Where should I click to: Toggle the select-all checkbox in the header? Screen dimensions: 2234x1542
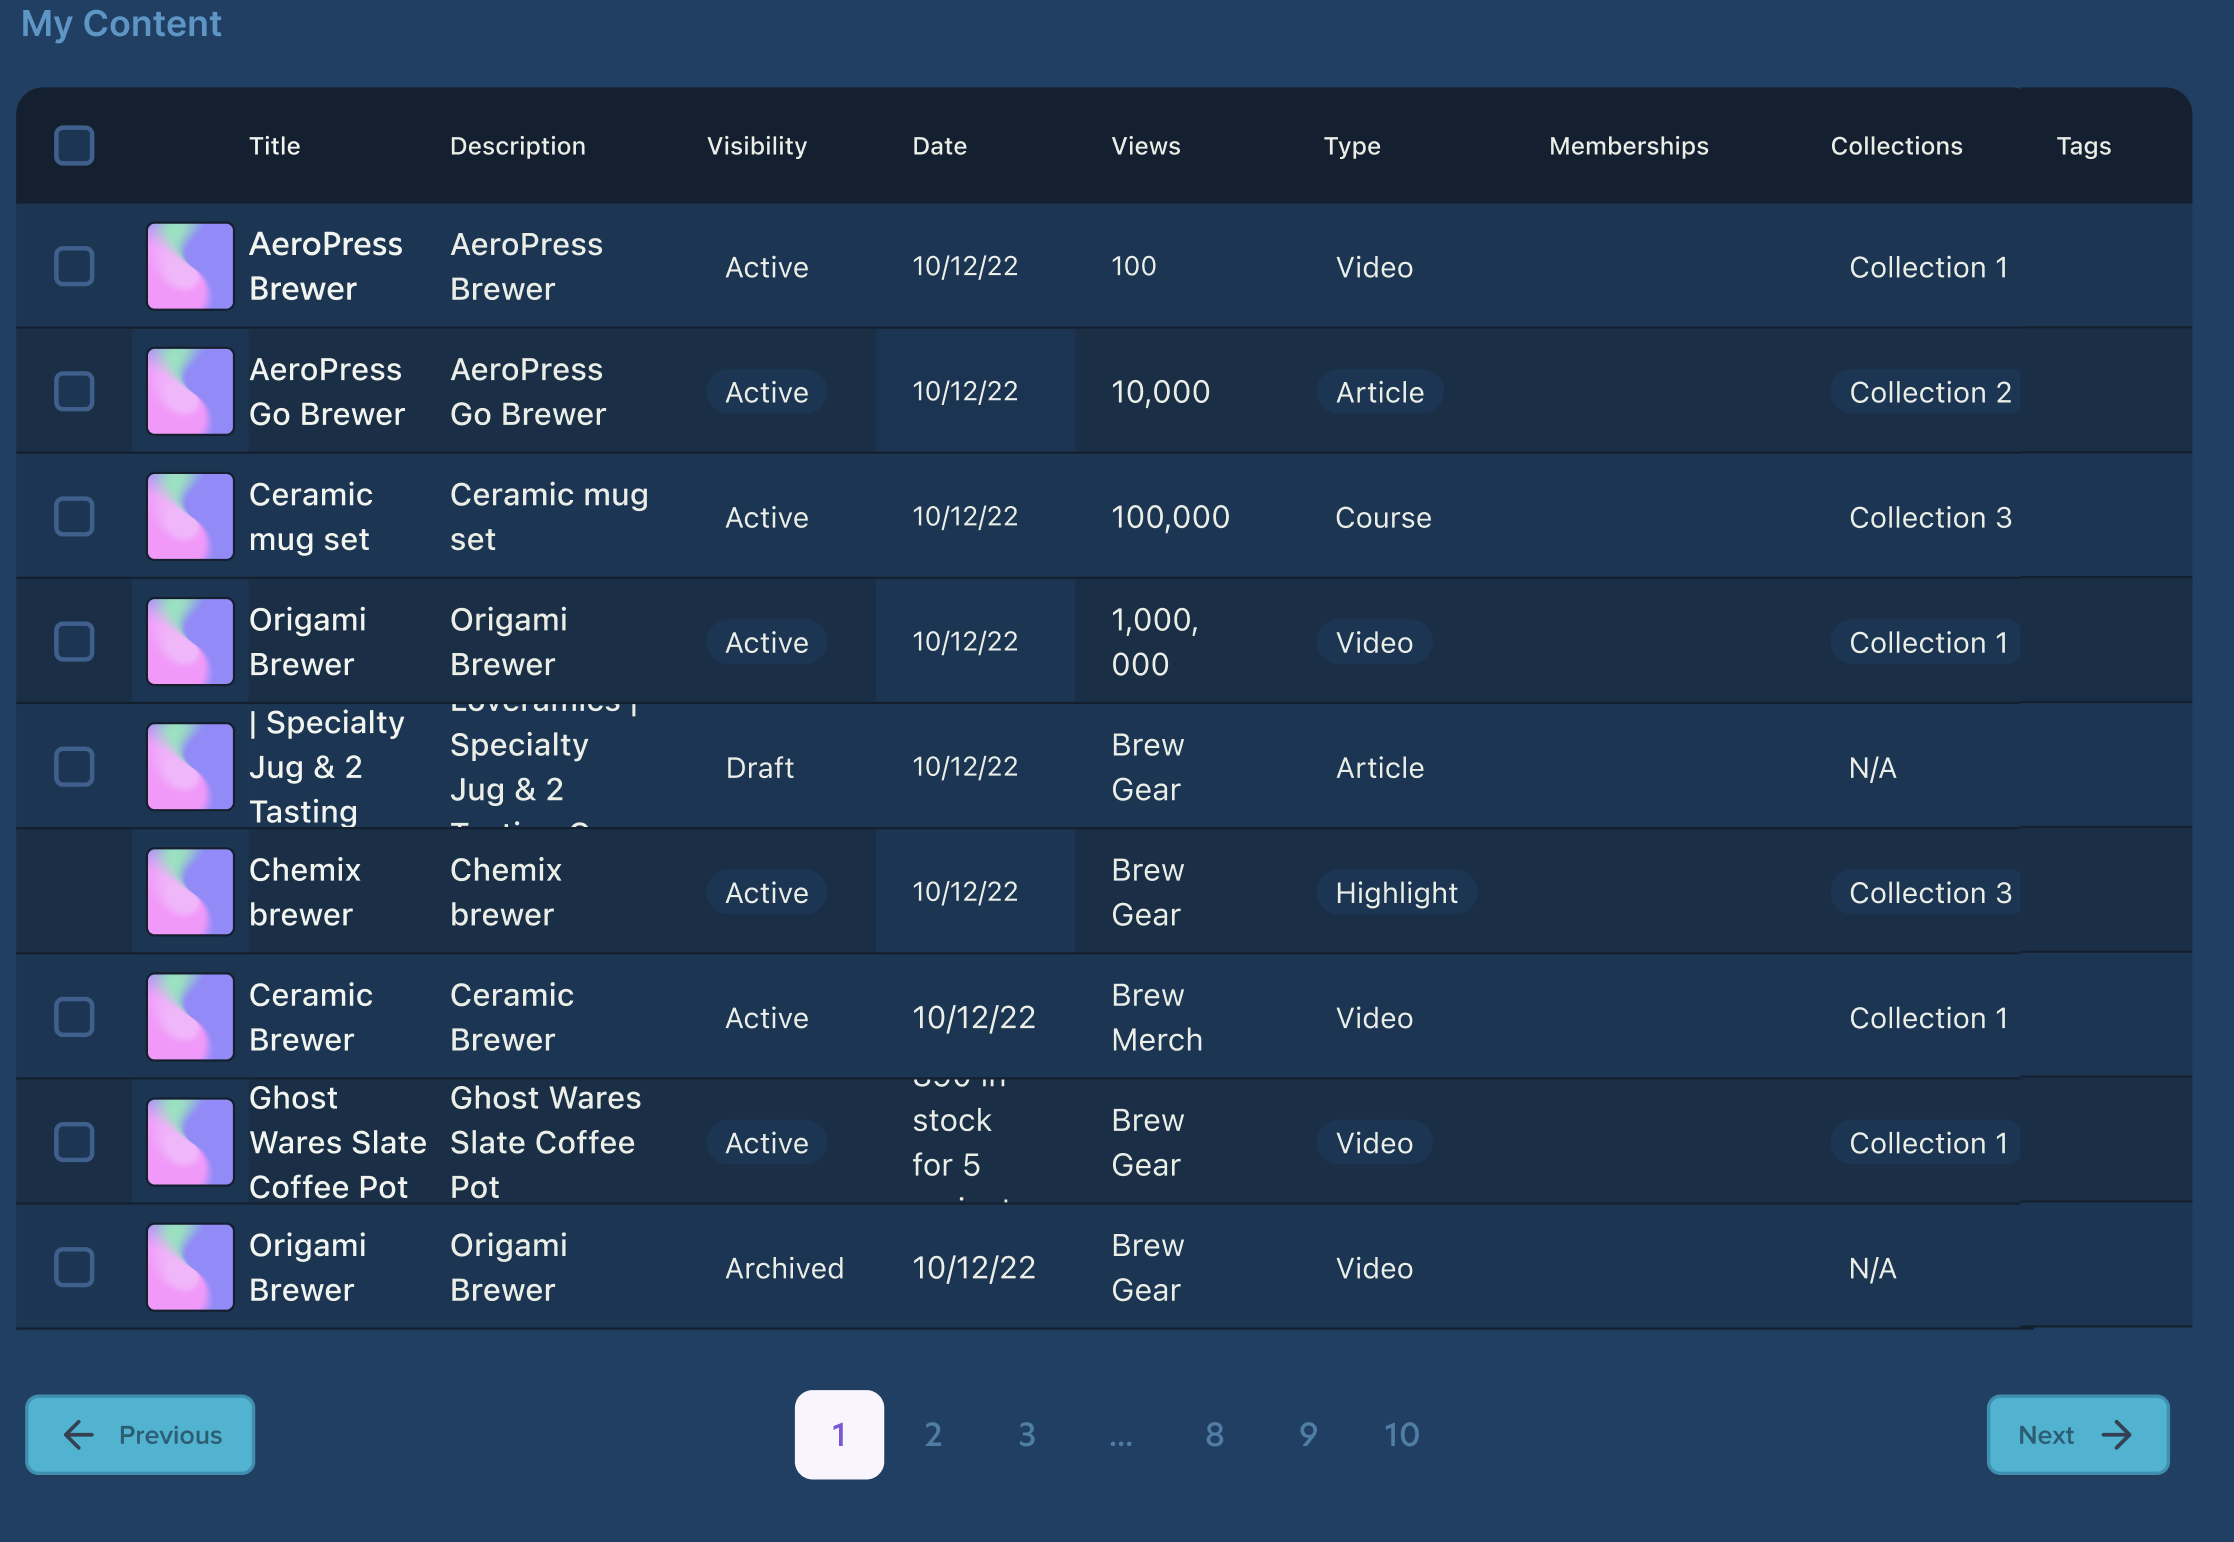(73, 145)
